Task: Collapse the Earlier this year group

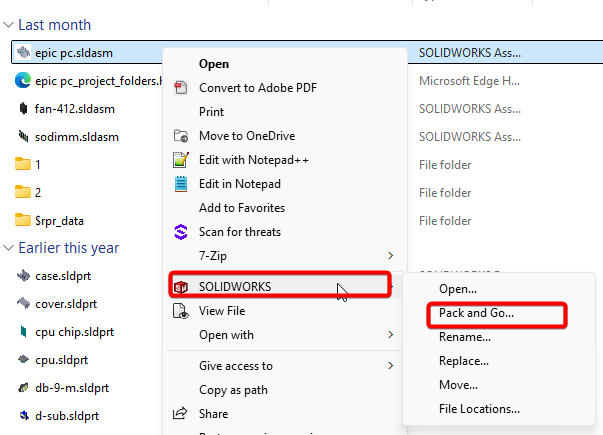Action: click(8, 248)
